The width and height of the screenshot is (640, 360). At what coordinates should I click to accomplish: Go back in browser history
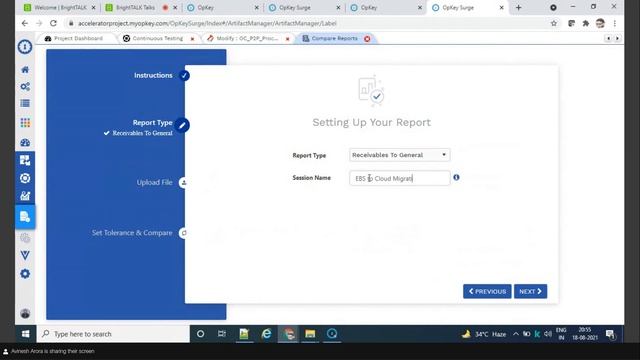(24, 24)
